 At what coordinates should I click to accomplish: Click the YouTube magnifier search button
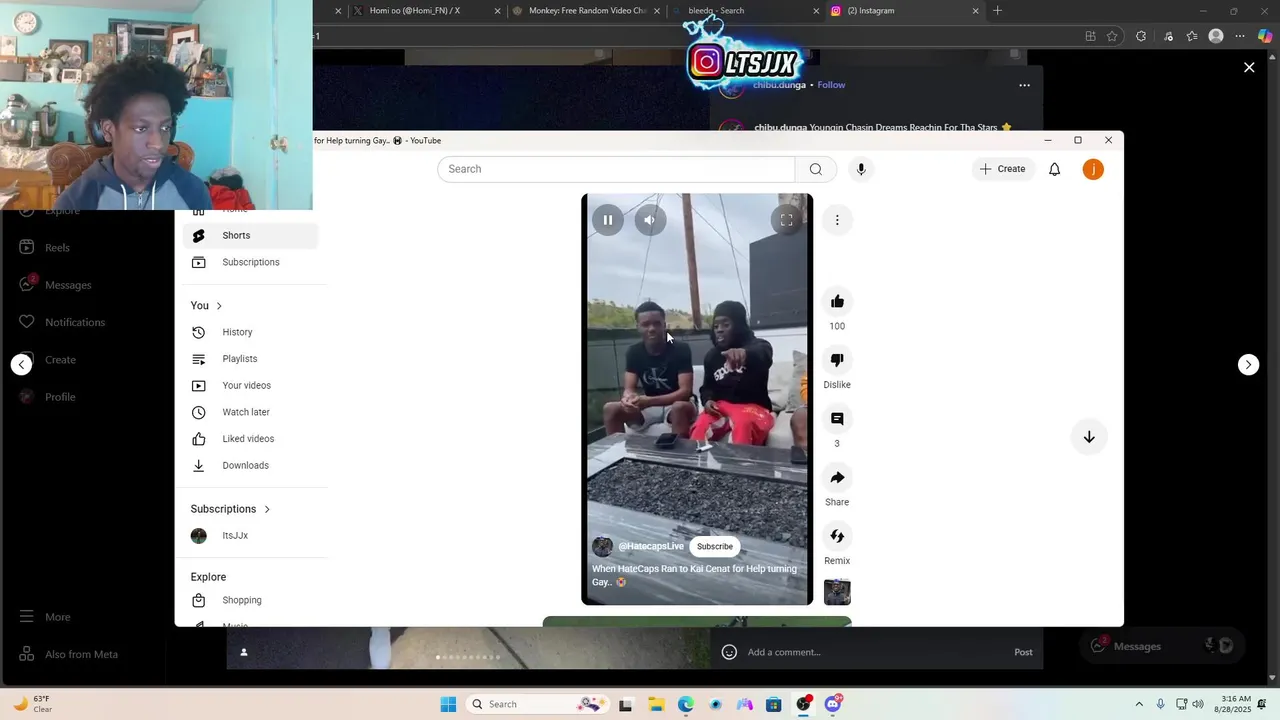click(x=816, y=169)
